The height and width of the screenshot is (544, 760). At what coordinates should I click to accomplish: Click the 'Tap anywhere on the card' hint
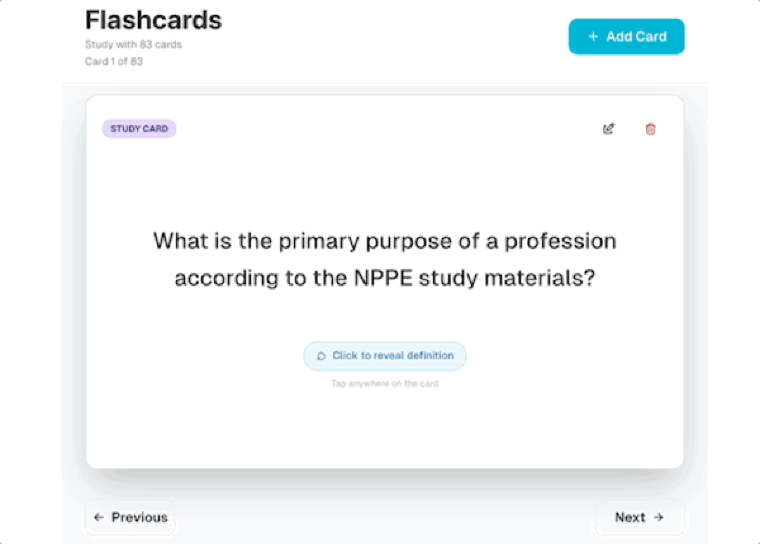(385, 383)
